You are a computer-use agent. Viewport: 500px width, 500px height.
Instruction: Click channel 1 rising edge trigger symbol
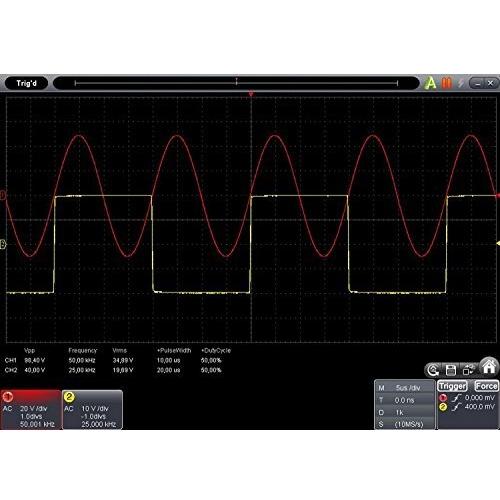(x=456, y=398)
